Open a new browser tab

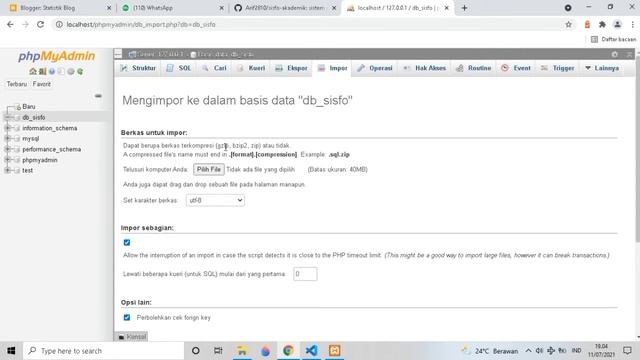tap(464, 8)
